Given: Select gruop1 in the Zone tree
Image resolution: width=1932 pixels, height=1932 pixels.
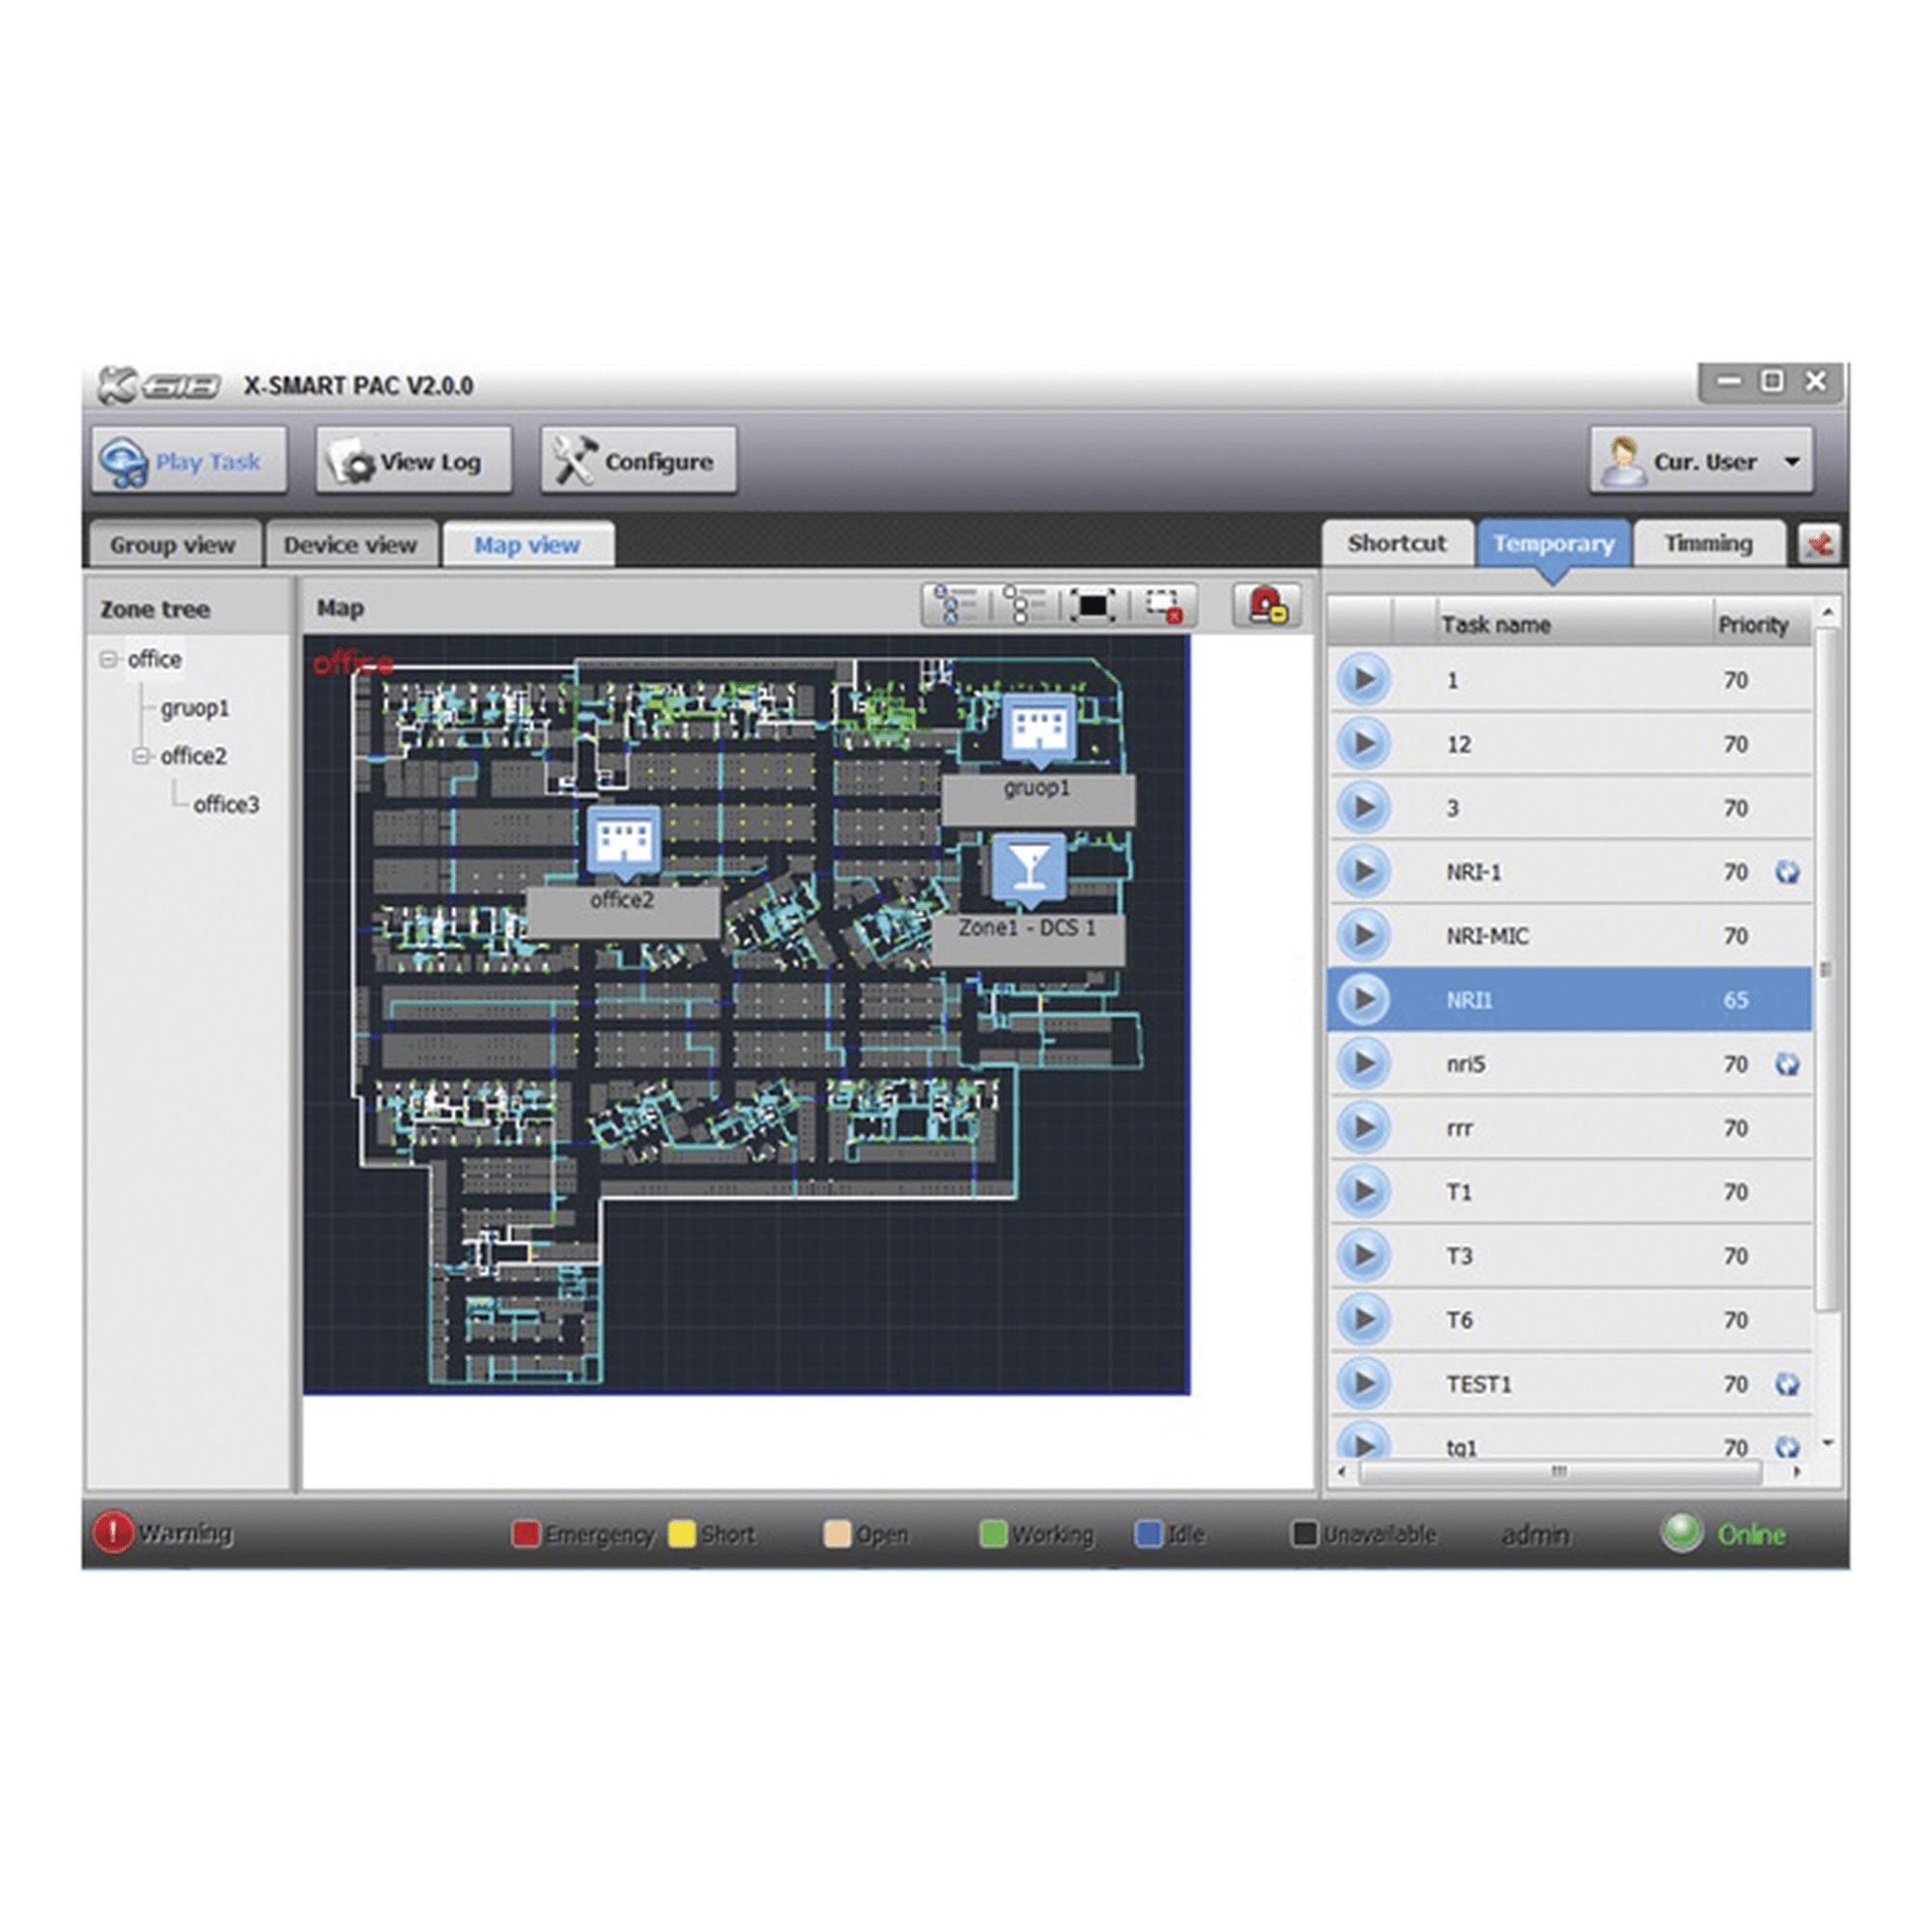Looking at the screenshot, I should [x=195, y=708].
